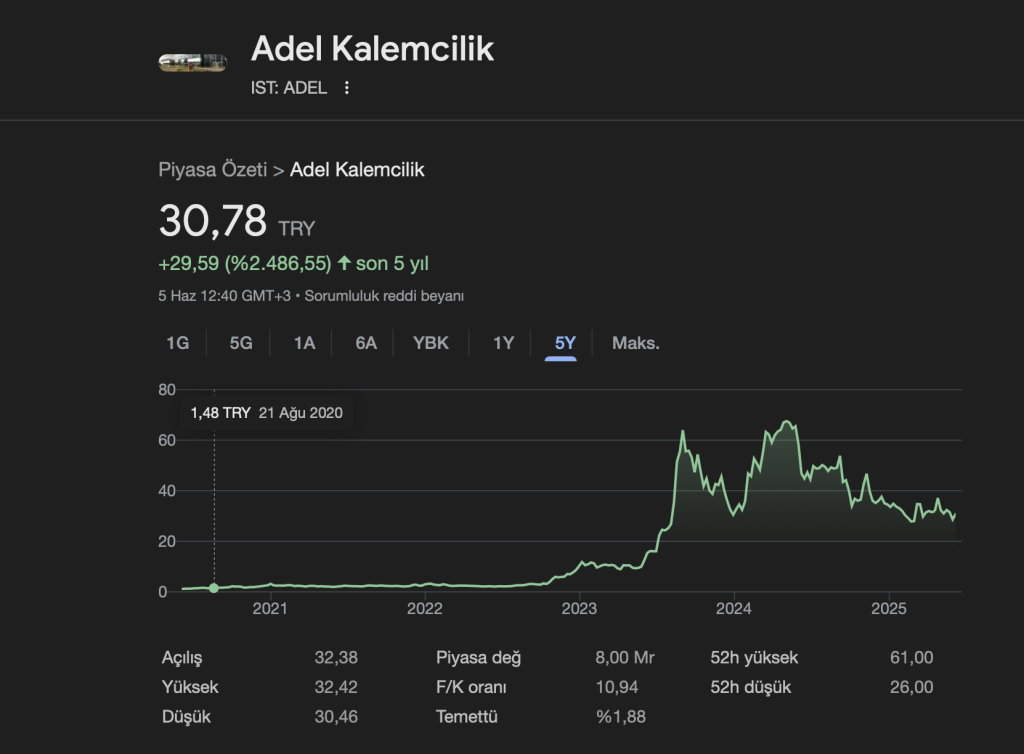Choose the 6A time range
The image size is (1024, 754).
[366, 343]
